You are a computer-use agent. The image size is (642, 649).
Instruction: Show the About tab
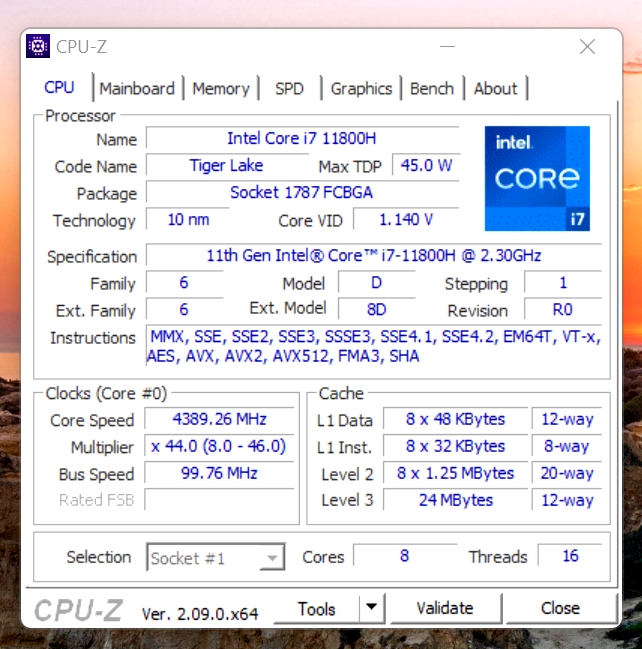(495, 89)
